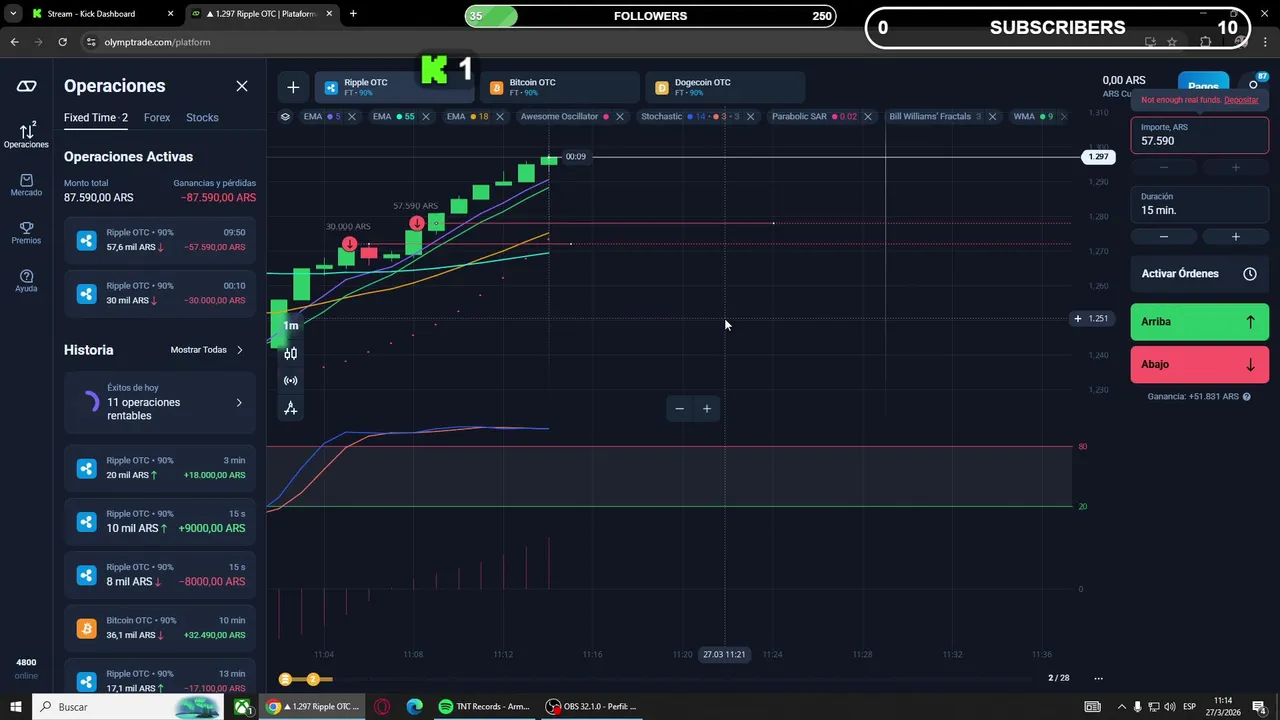Switch to the Stocks tab
Viewport: 1280px width, 720px height.
[x=202, y=117]
